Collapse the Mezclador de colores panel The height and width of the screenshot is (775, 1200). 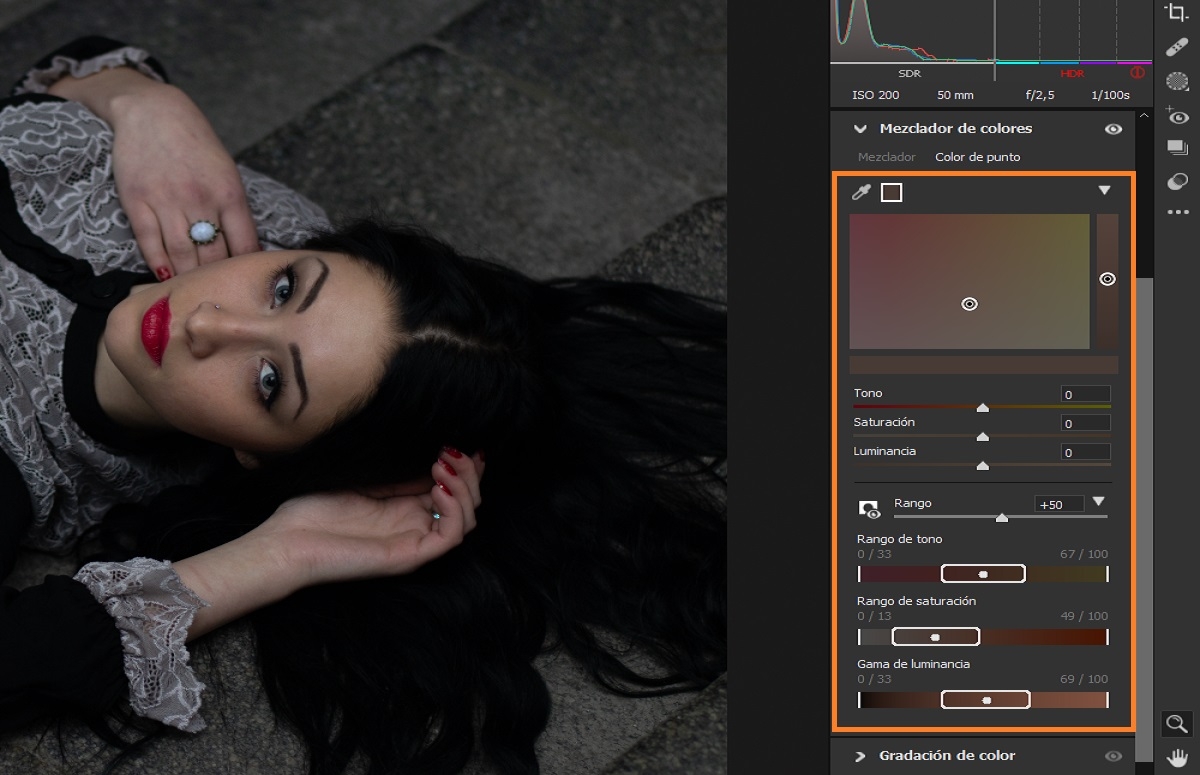coord(860,129)
